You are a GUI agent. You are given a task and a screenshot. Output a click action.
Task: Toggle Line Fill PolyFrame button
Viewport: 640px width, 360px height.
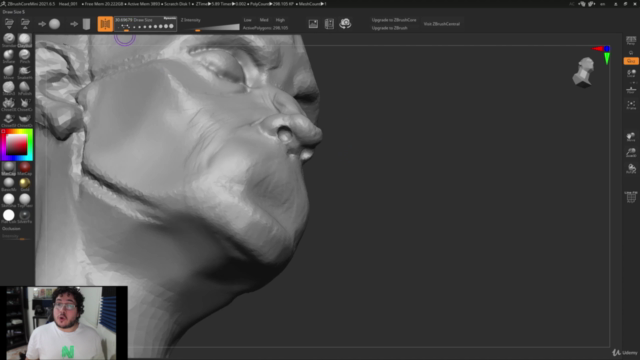(x=631, y=196)
